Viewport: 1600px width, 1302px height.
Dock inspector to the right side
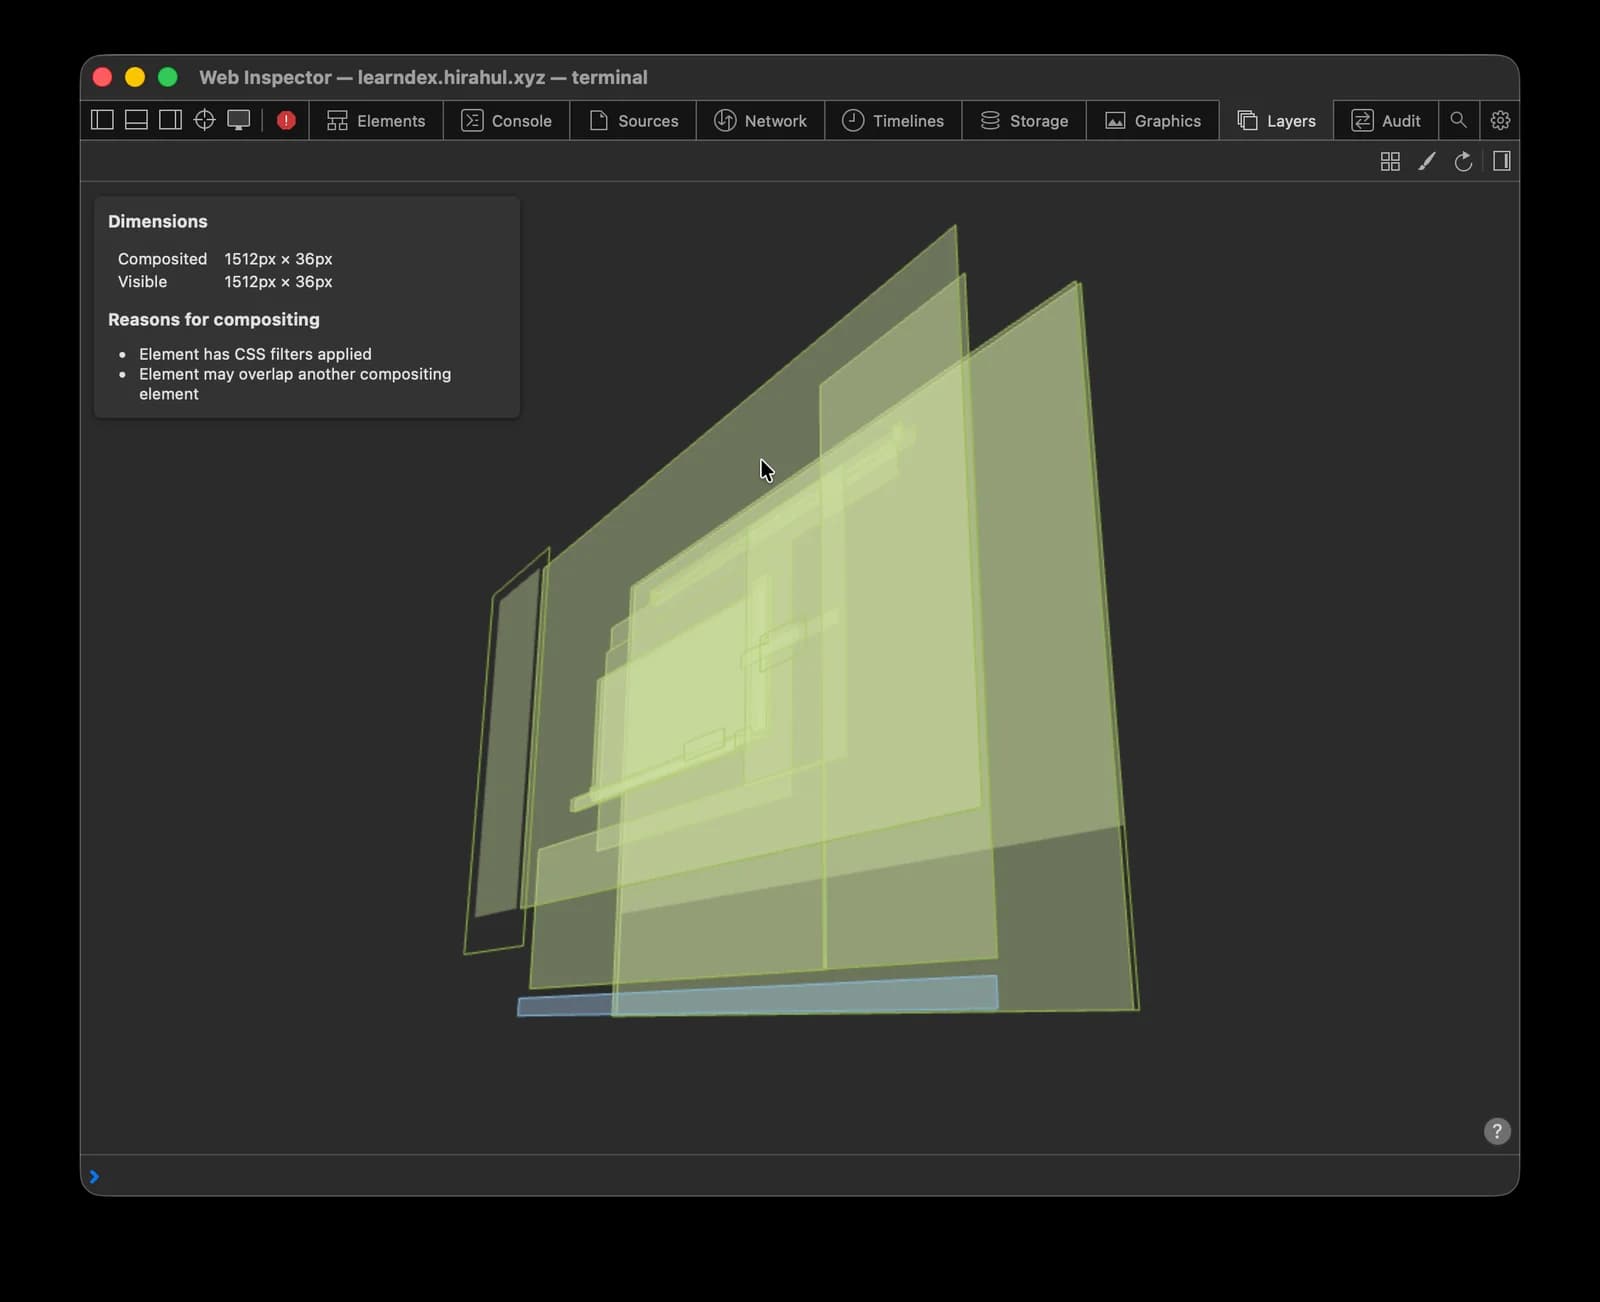pos(170,120)
